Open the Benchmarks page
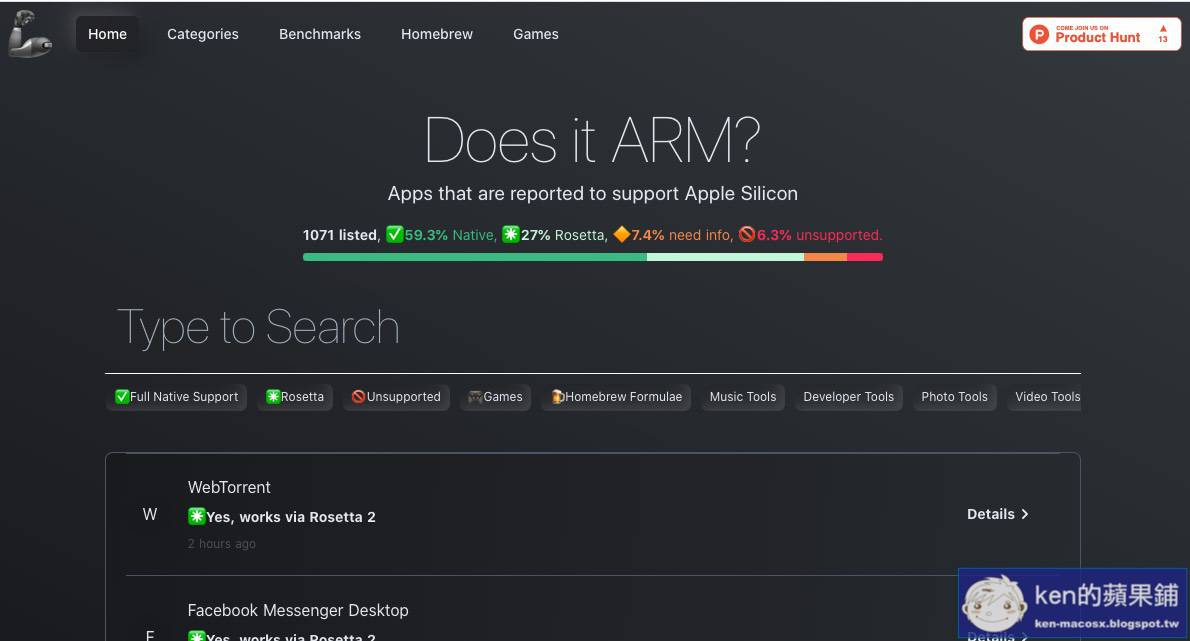 (x=320, y=34)
